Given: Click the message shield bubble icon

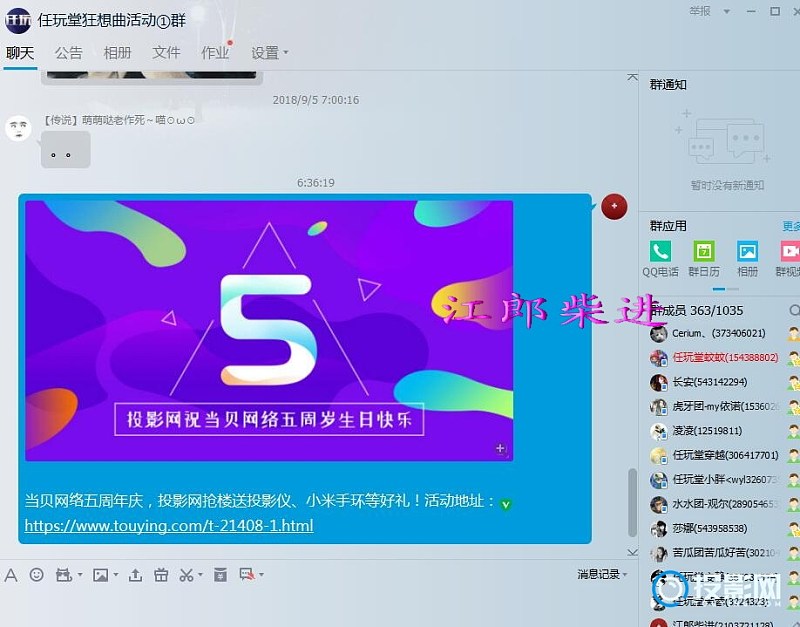Looking at the screenshot, I should pyautogui.click(x=247, y=574).
